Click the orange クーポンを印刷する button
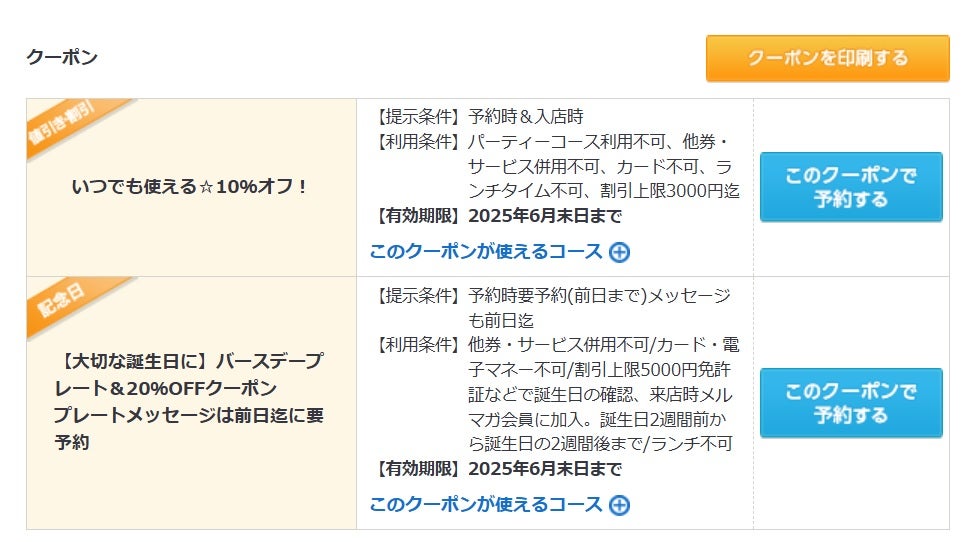This screenshot has height=542, width=964. pos(828,58)
